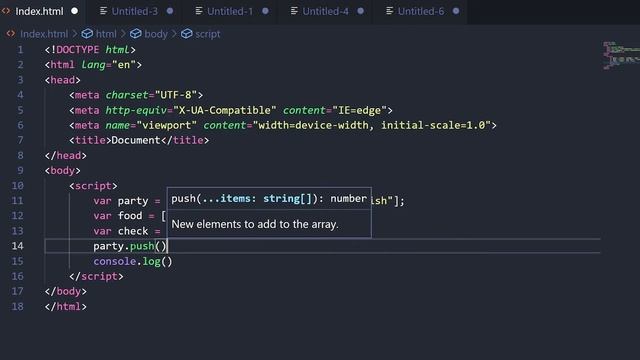Click the chevron after Index.html breadcrumb

click(75, 34)
